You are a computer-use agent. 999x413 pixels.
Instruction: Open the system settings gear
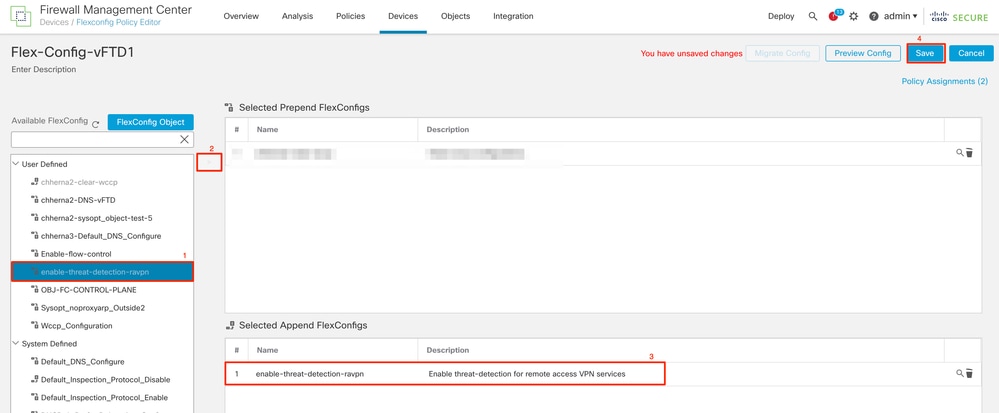pyautogui.click(x=854, y=17)
